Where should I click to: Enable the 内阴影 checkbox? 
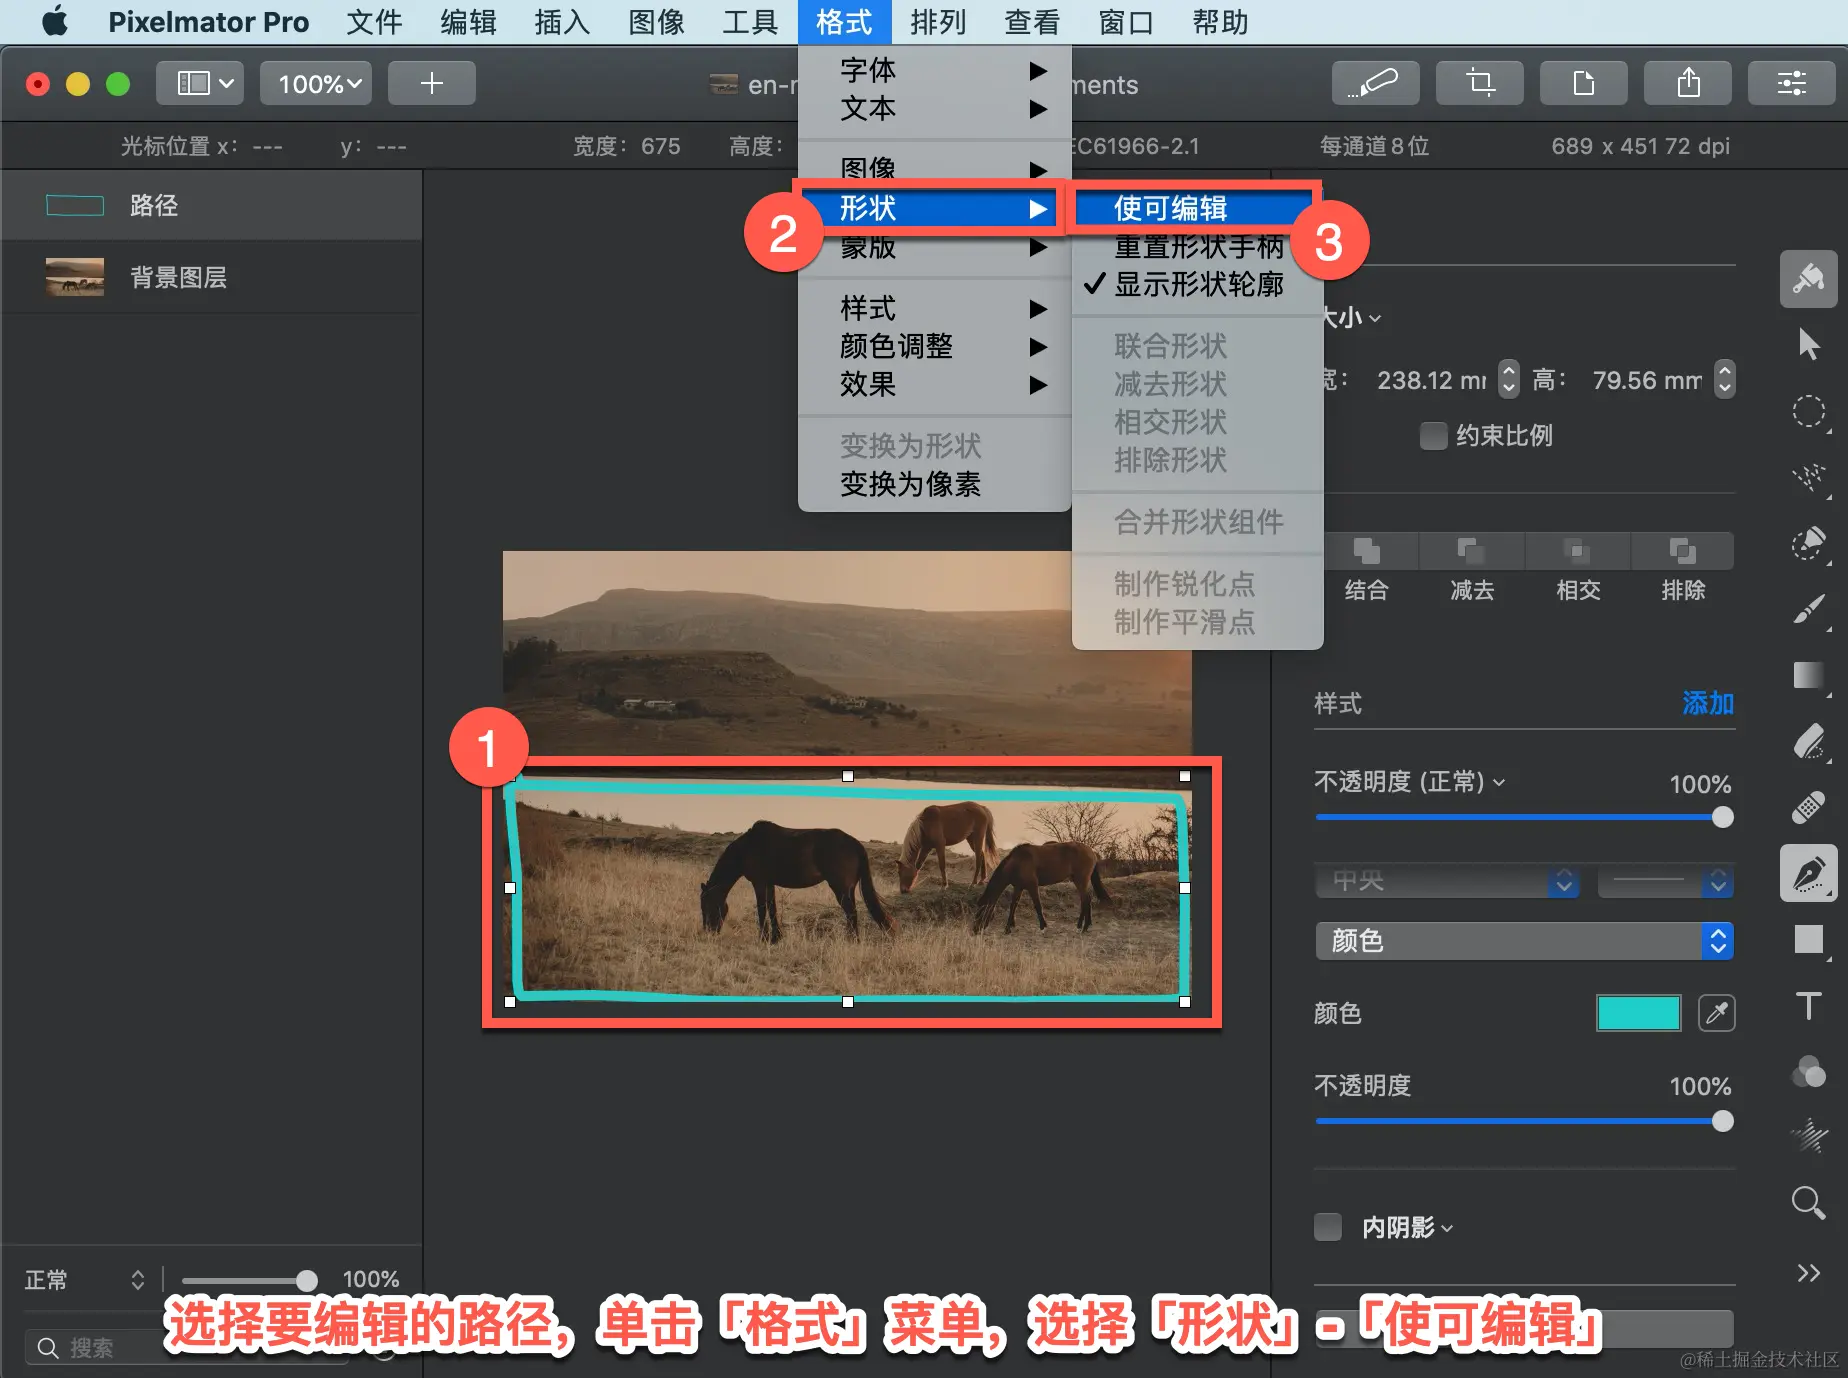[x=1328, y=1227]
